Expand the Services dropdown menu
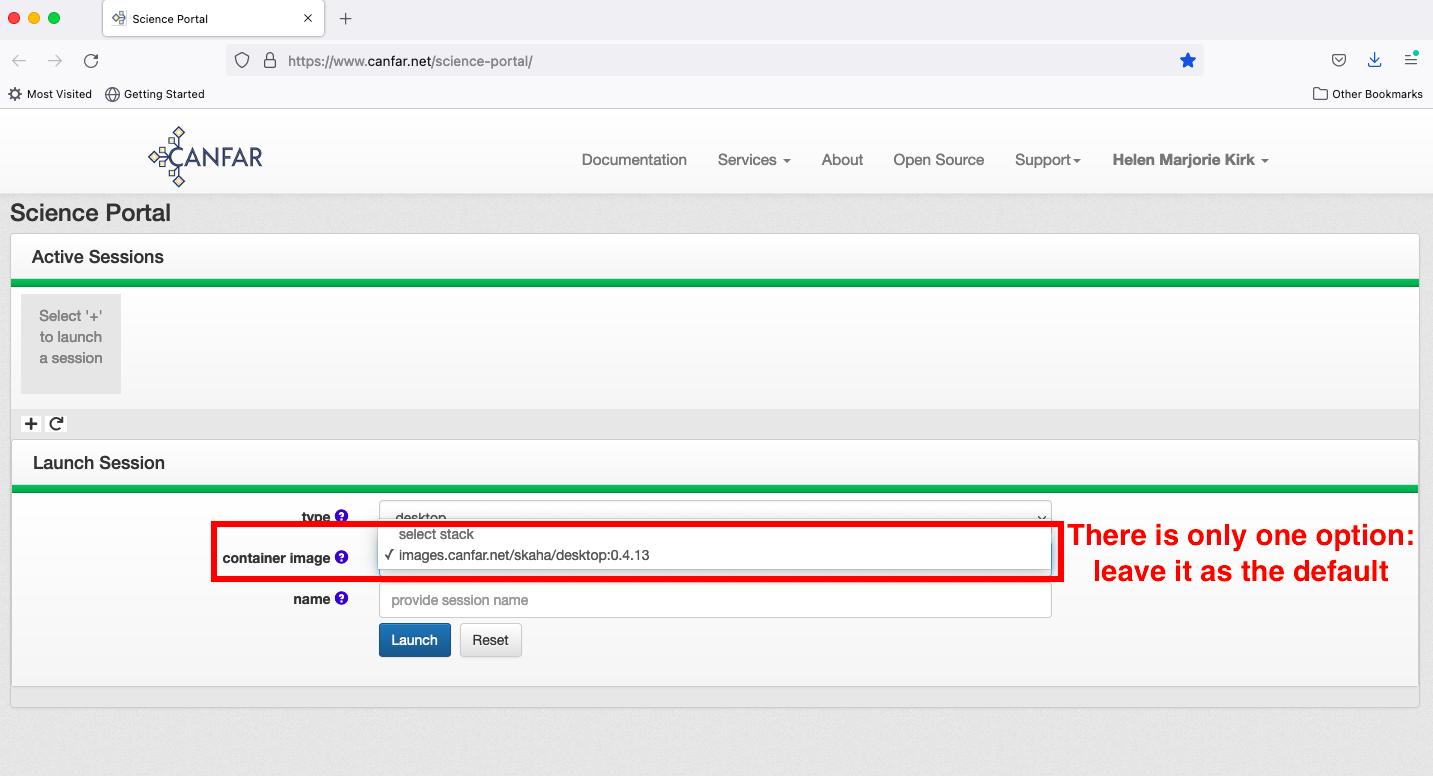The image size is (1433, 776). pos(754,160)
